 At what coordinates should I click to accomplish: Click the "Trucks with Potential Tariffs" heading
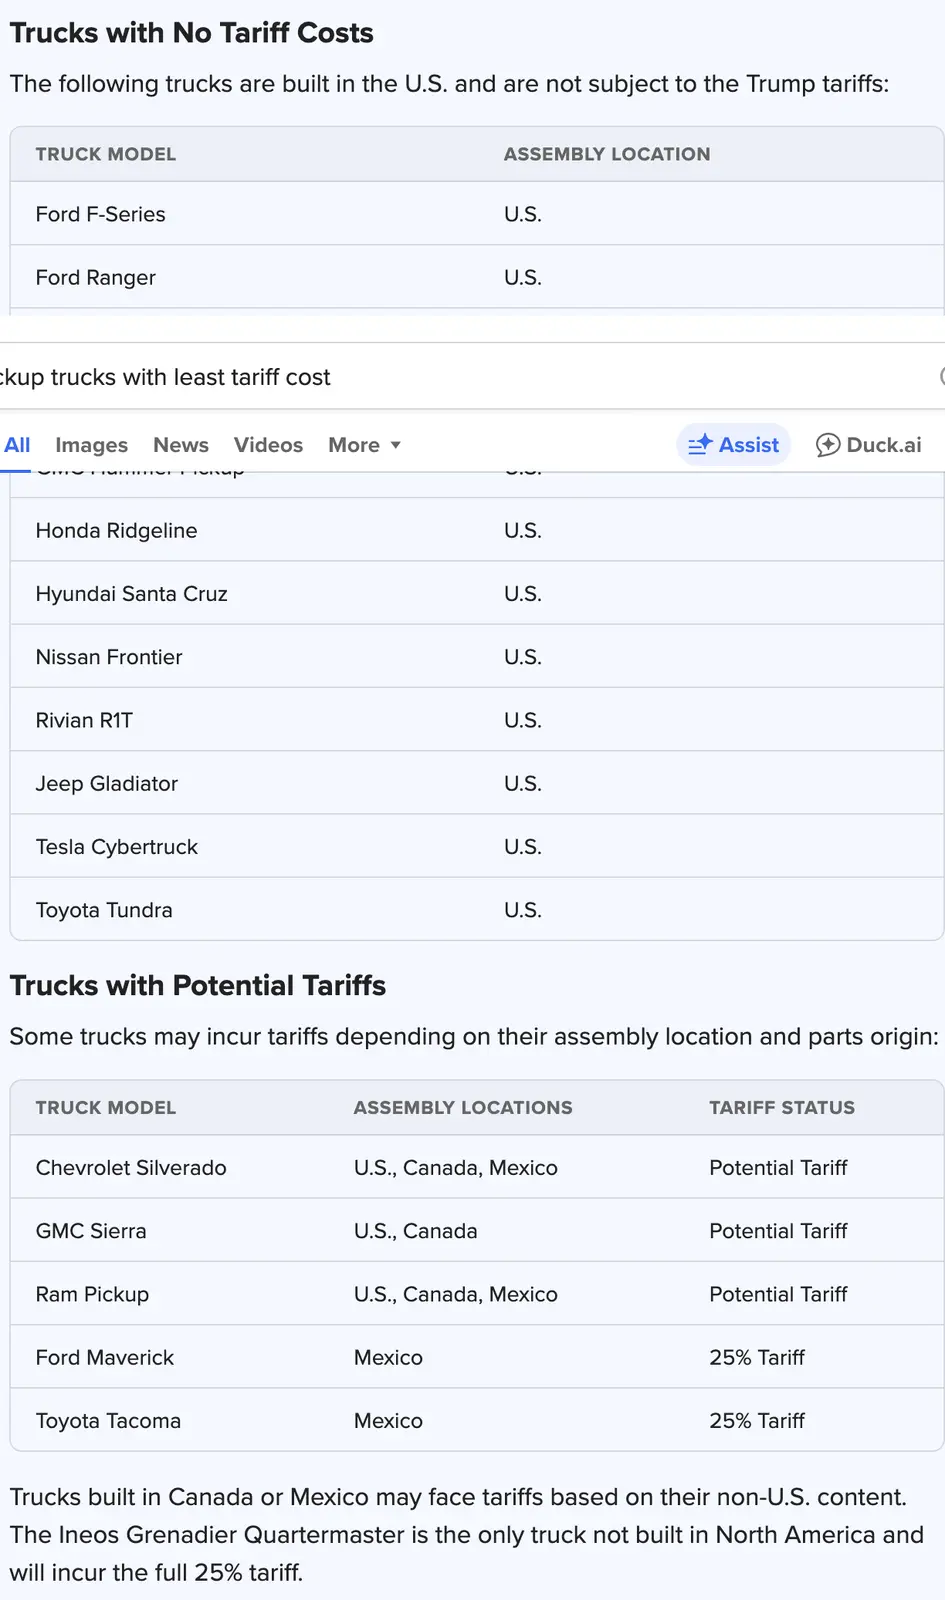pos(198,986)
